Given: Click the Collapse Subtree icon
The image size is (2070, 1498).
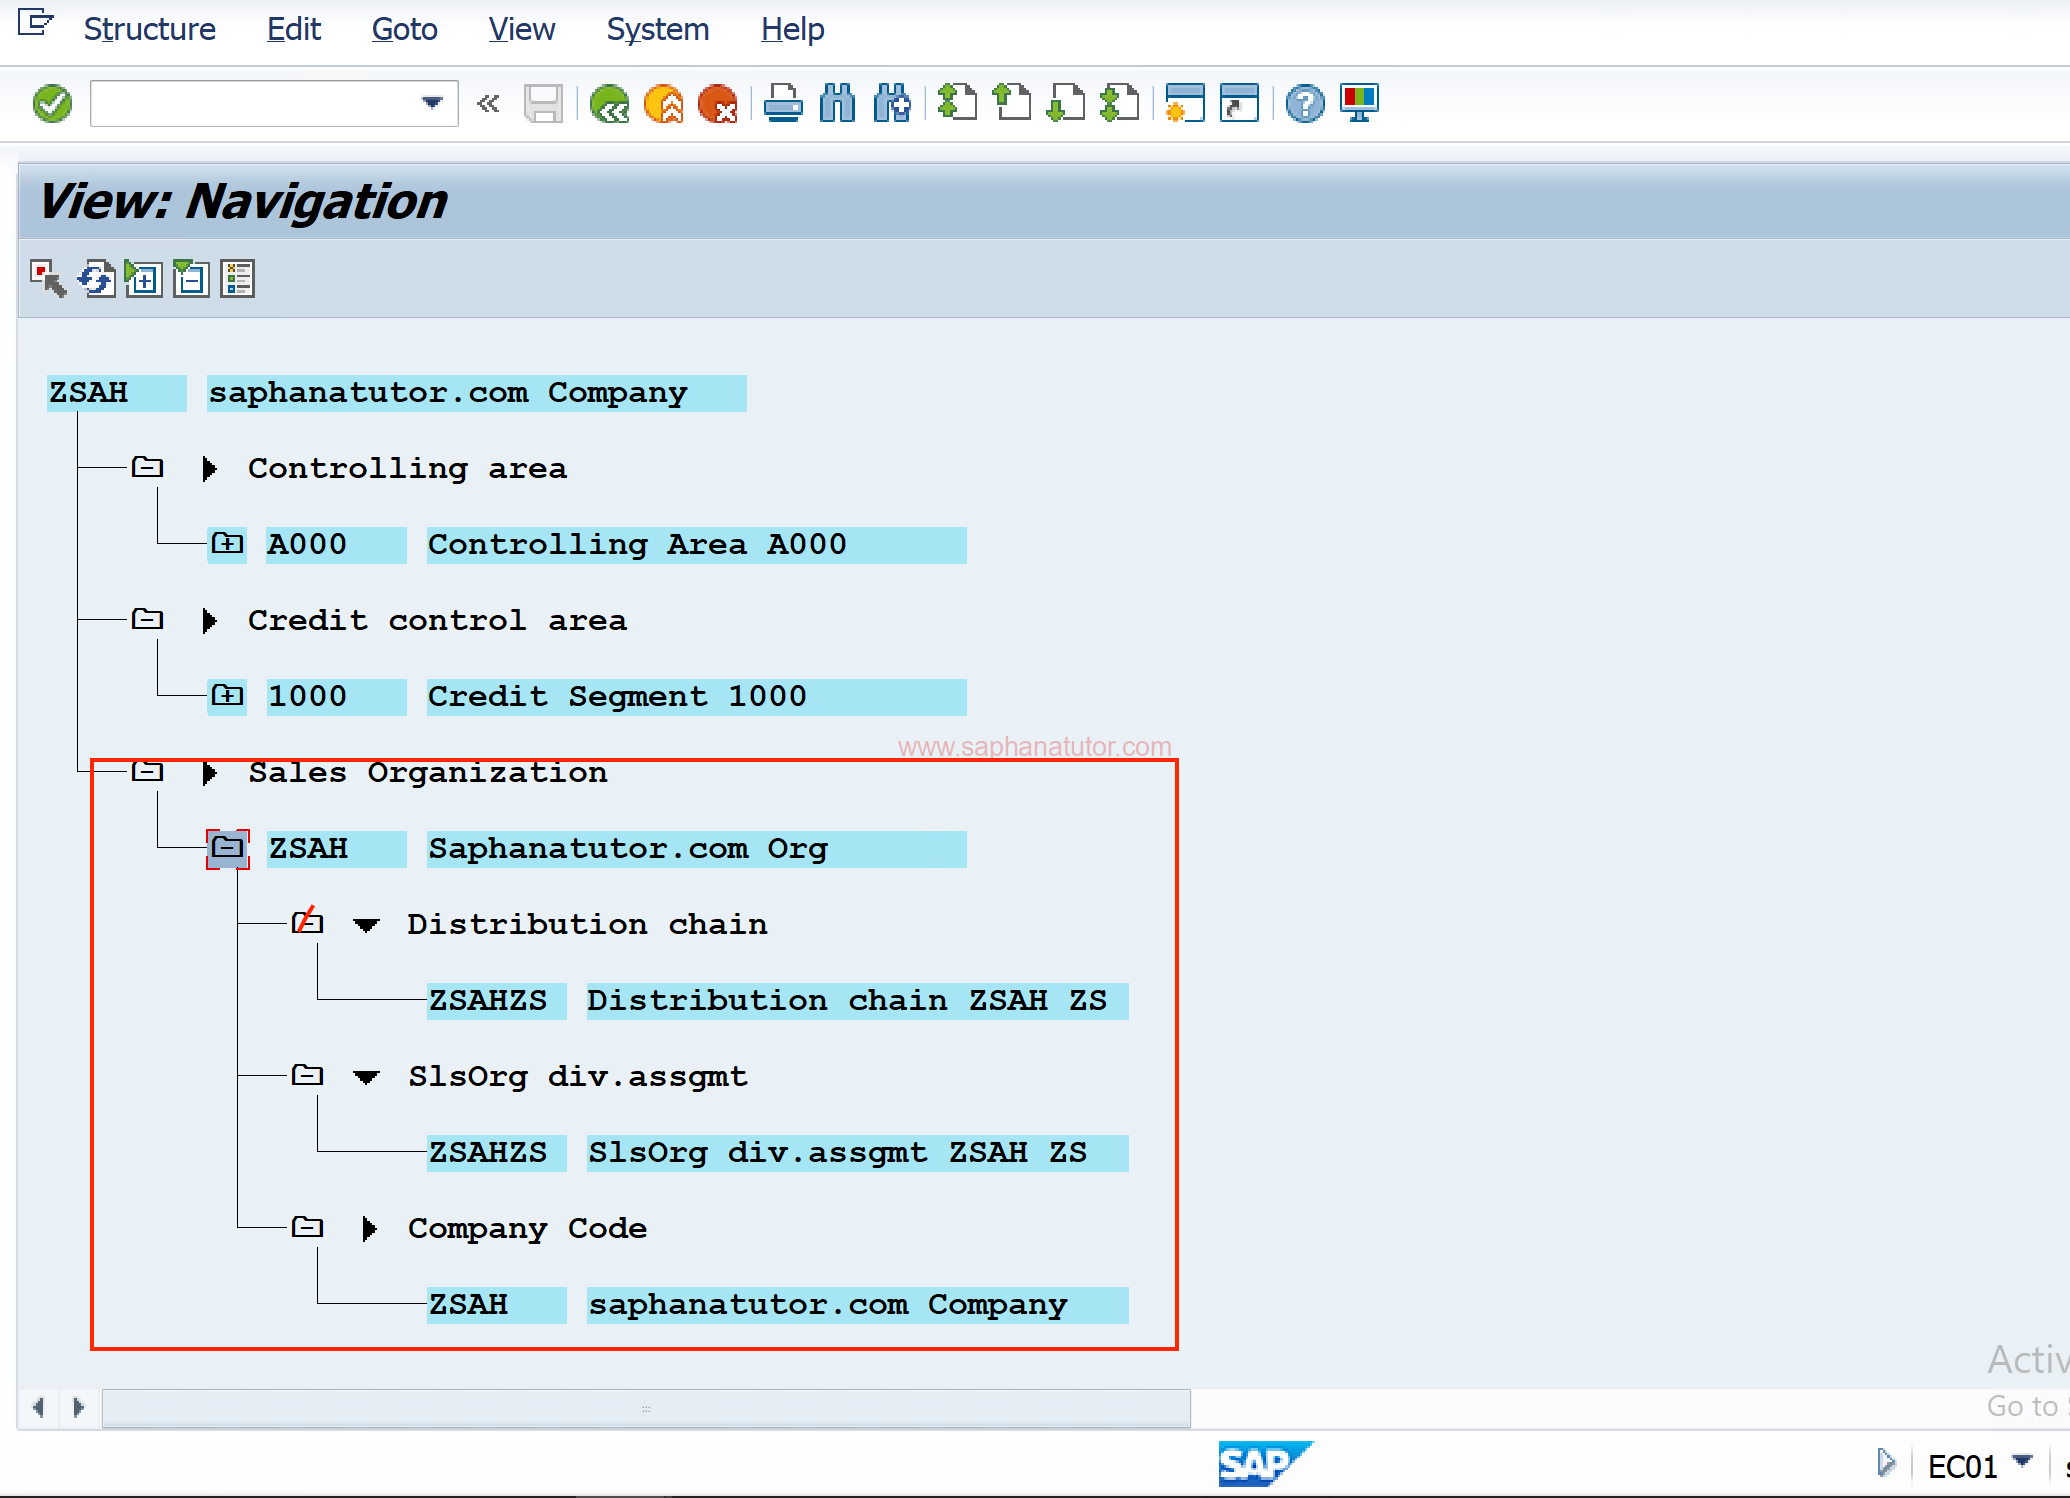Looking at the screenshot, I should click(x=190, y=279).
